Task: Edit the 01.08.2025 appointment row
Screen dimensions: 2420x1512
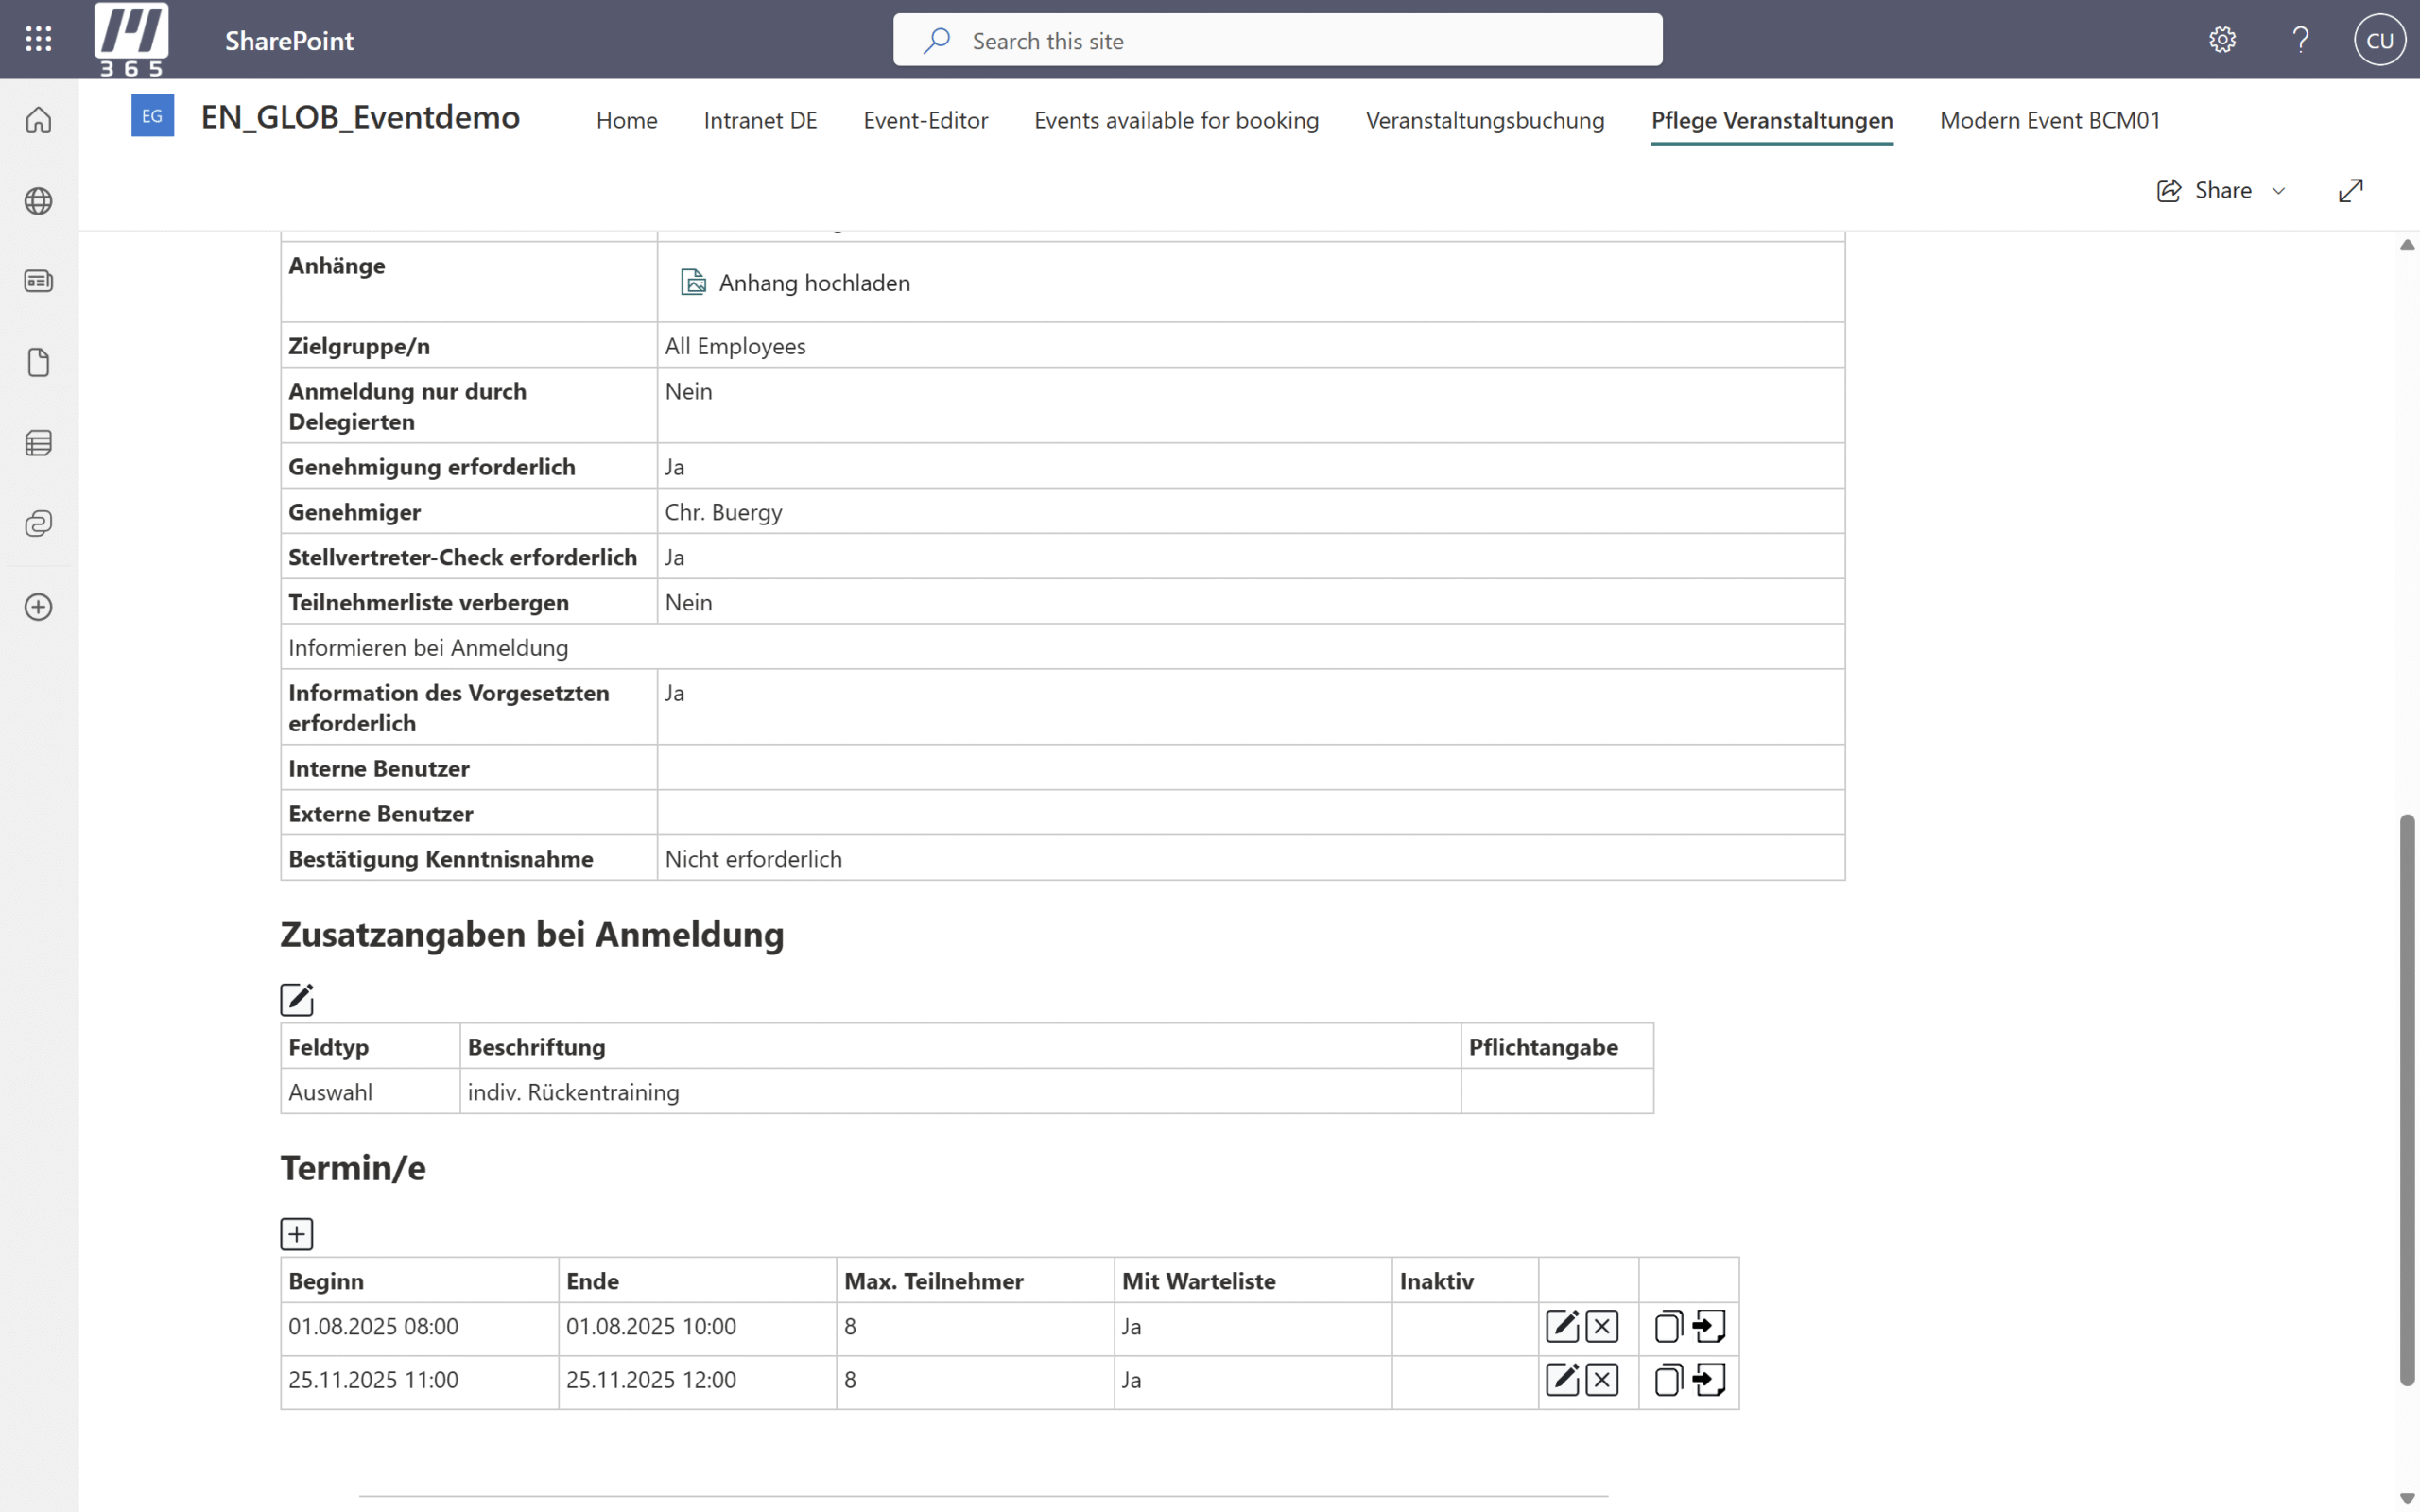Action: click(x=1562, y=1326)
